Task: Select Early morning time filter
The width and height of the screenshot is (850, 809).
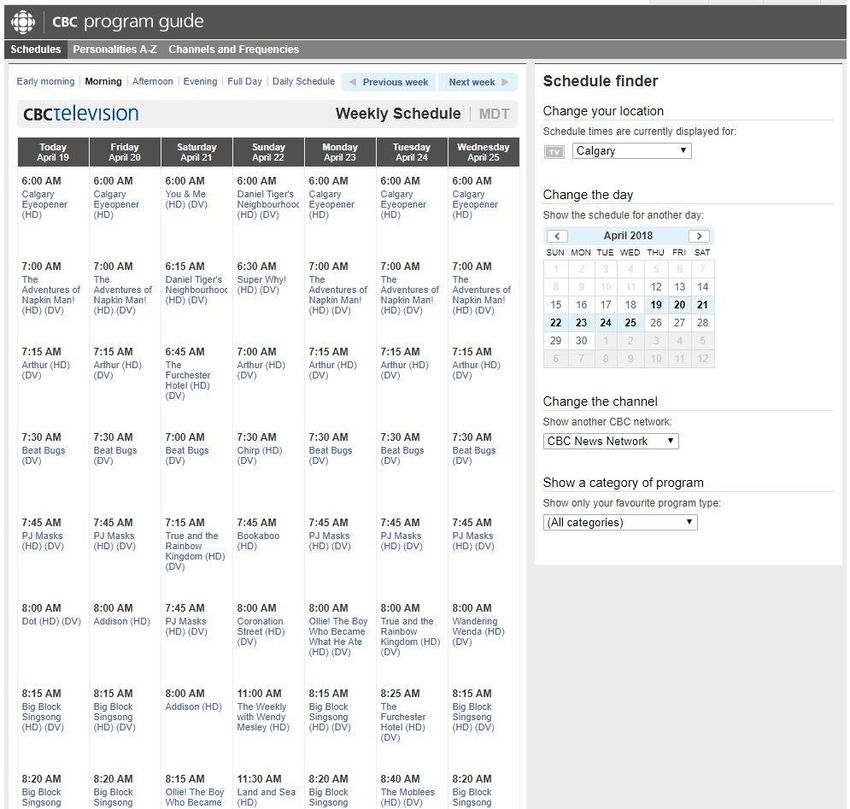Action: coord(46,81)
